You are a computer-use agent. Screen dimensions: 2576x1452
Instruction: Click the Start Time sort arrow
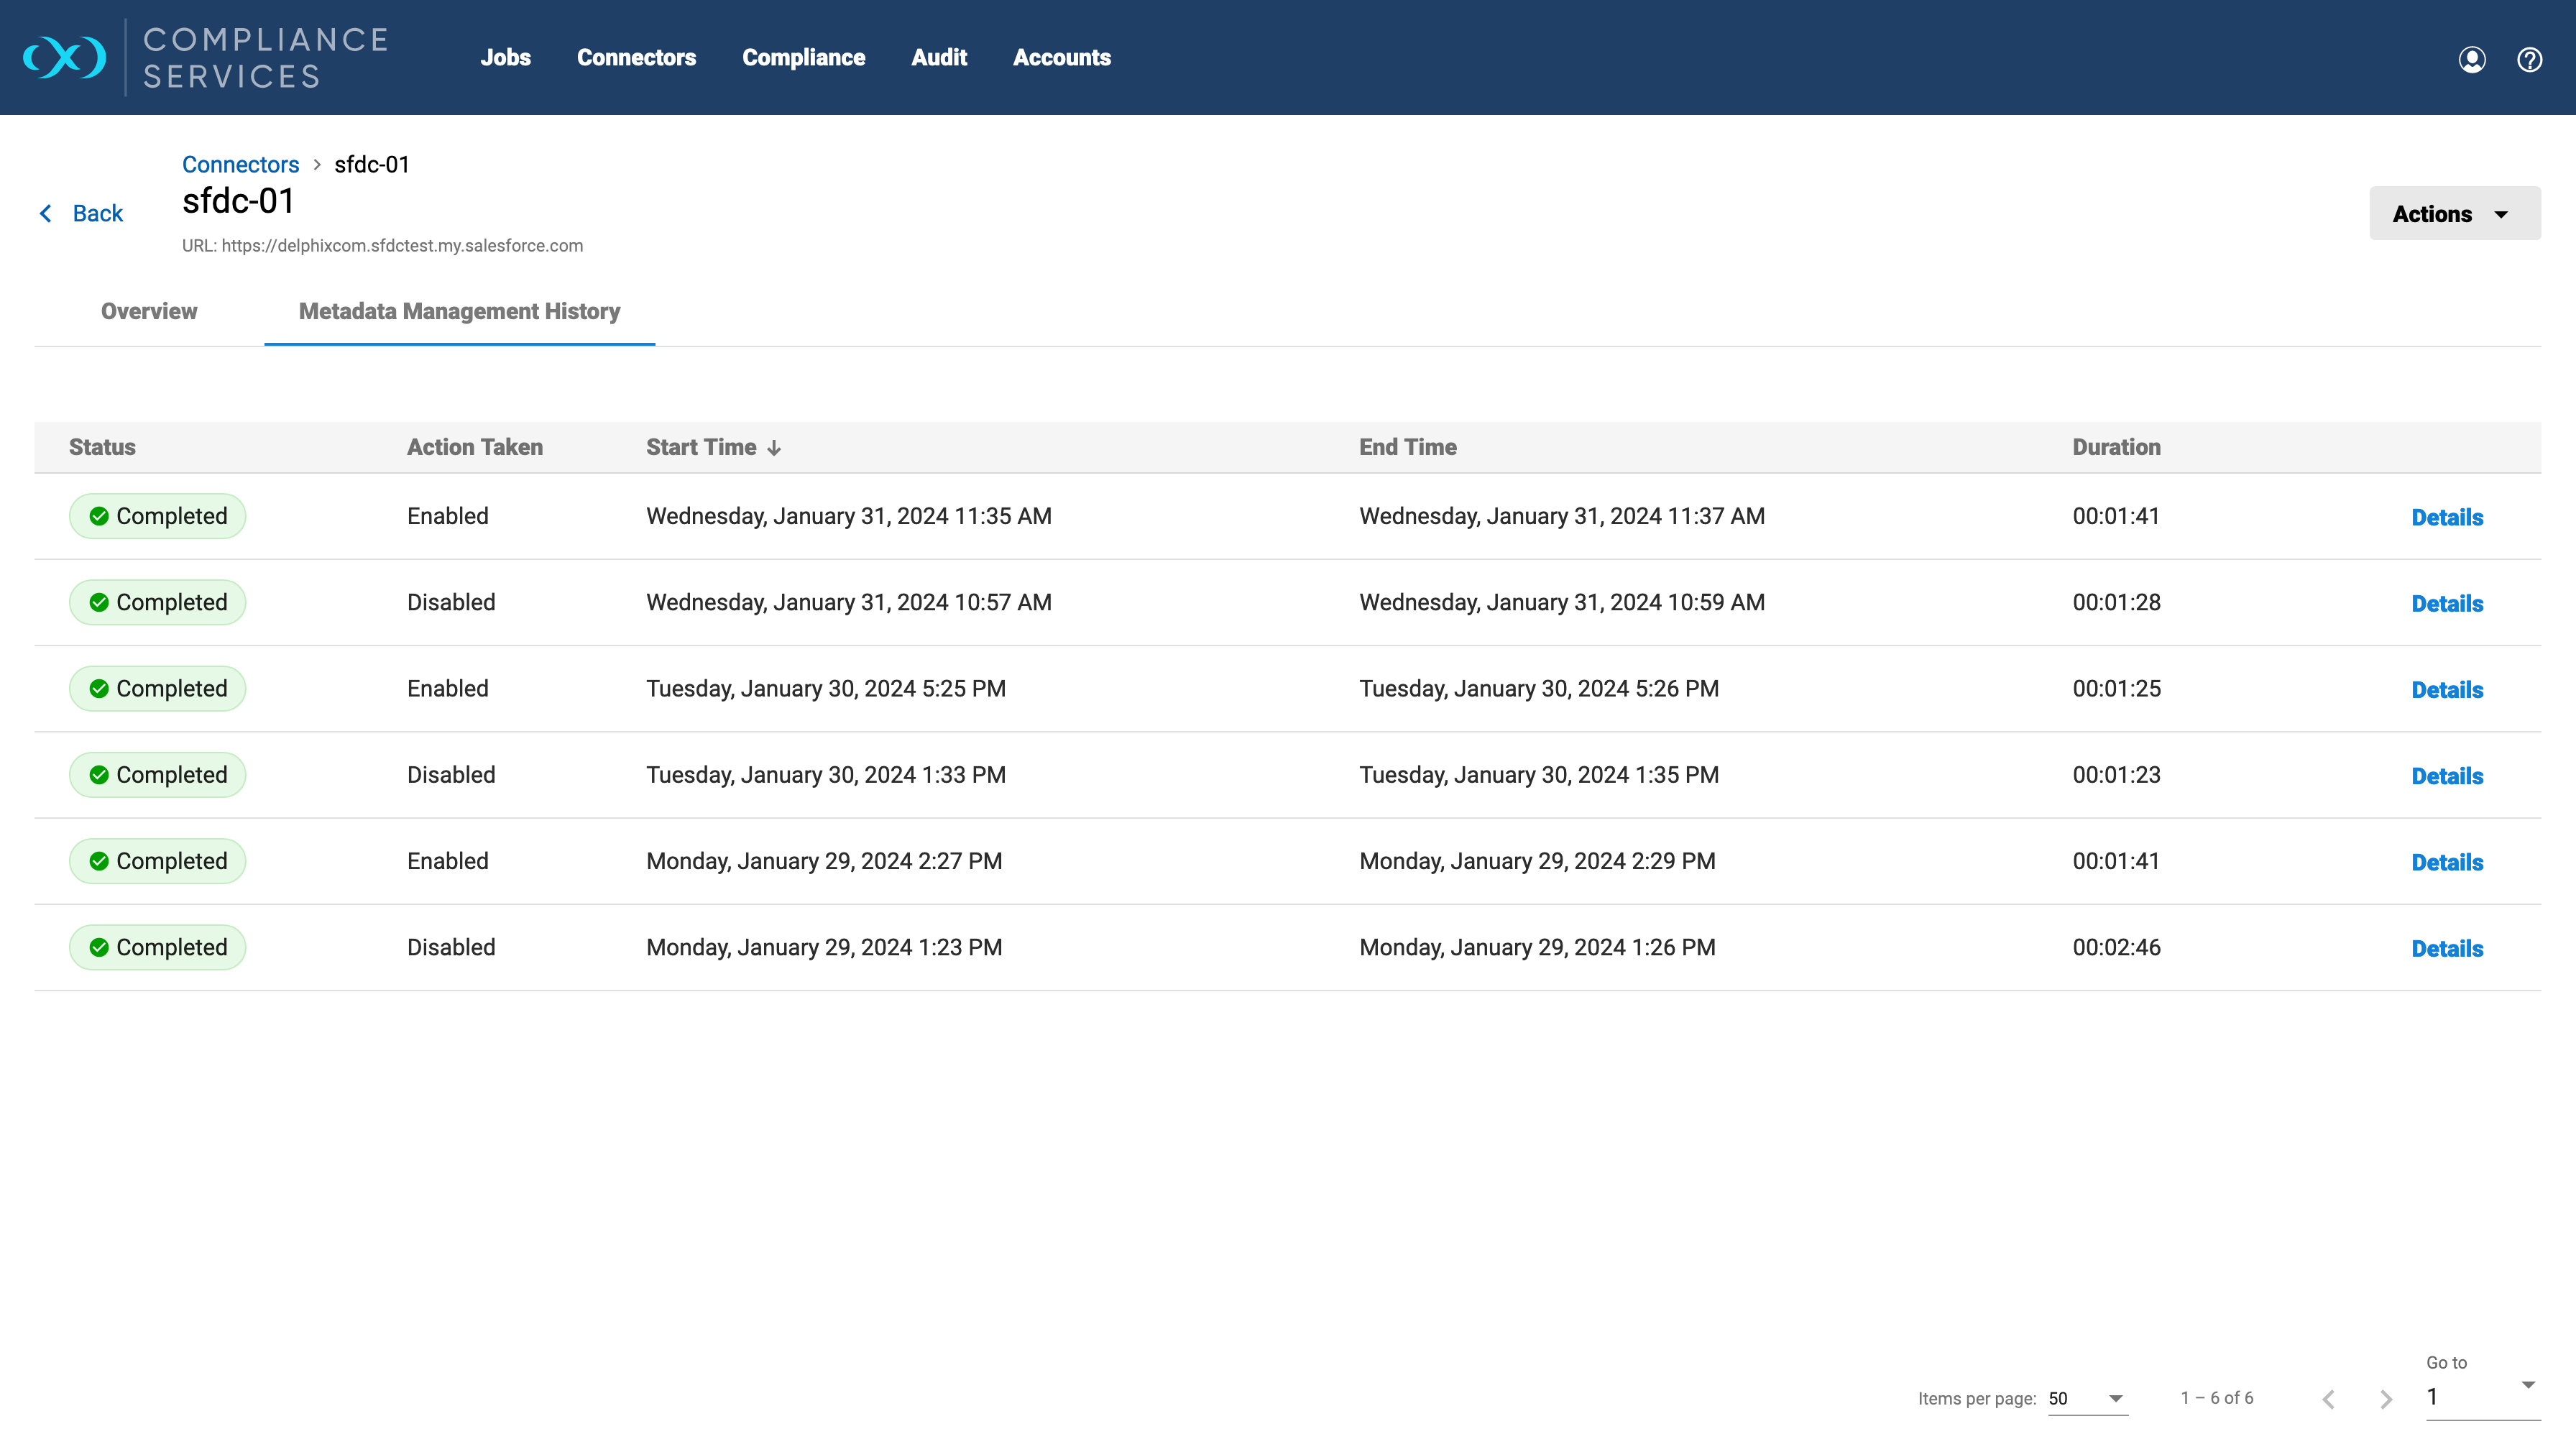point(774,448)
